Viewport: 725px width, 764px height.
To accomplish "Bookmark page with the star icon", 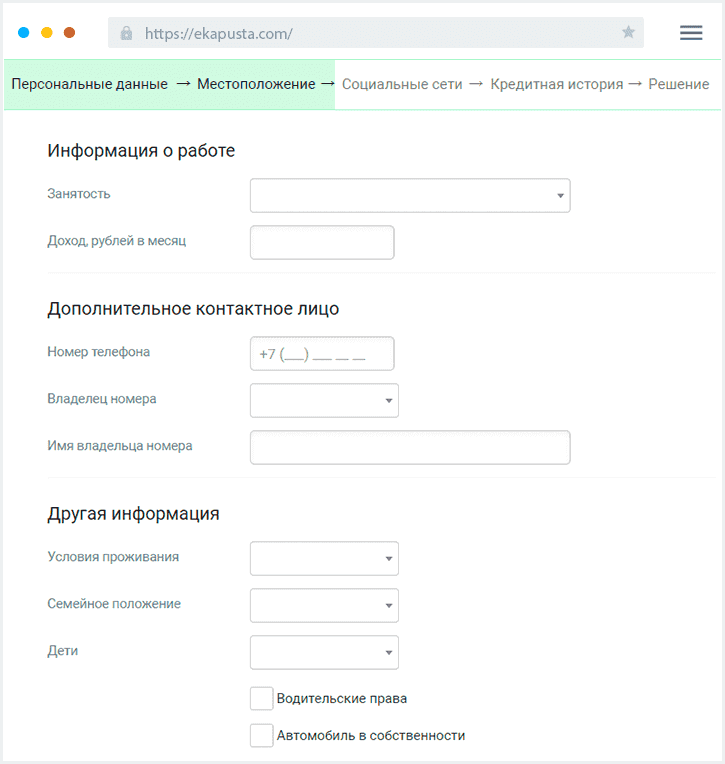I will [x=628, y=32].
